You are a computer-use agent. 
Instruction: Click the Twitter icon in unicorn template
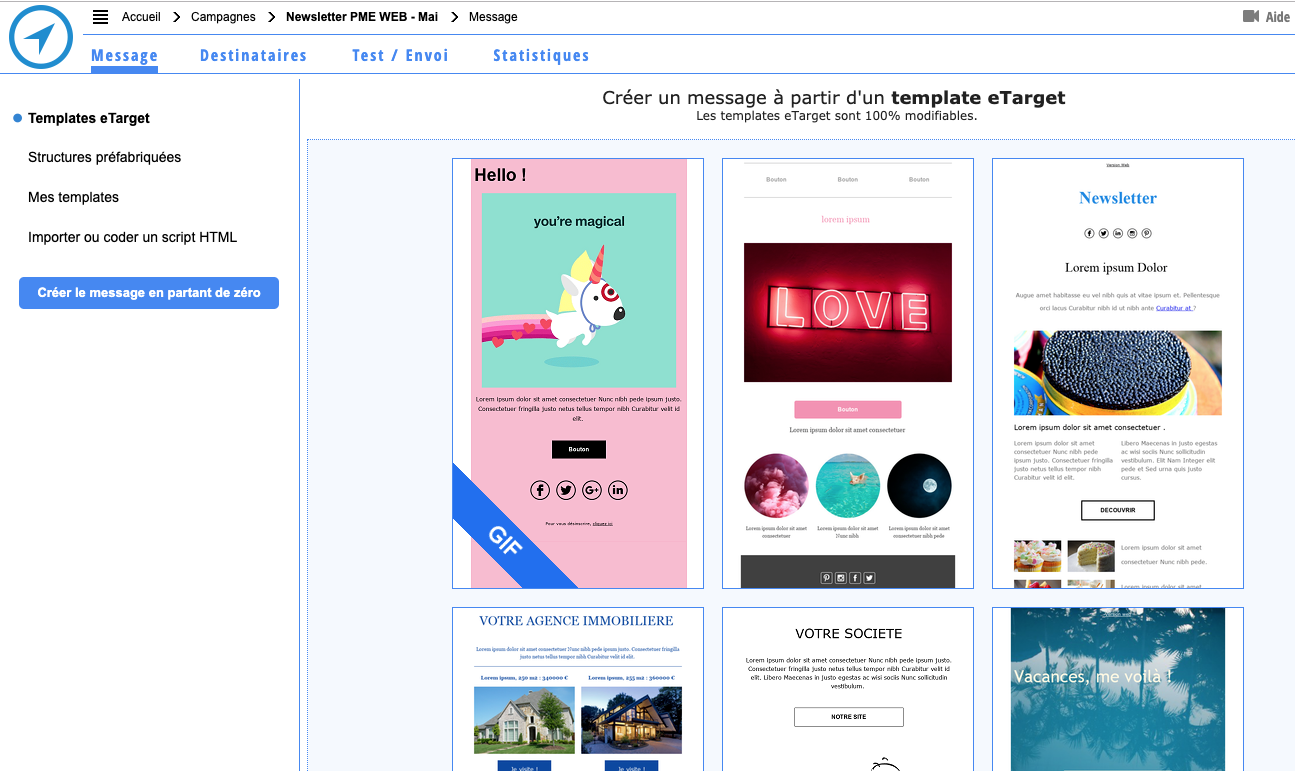tap(566, 490)
